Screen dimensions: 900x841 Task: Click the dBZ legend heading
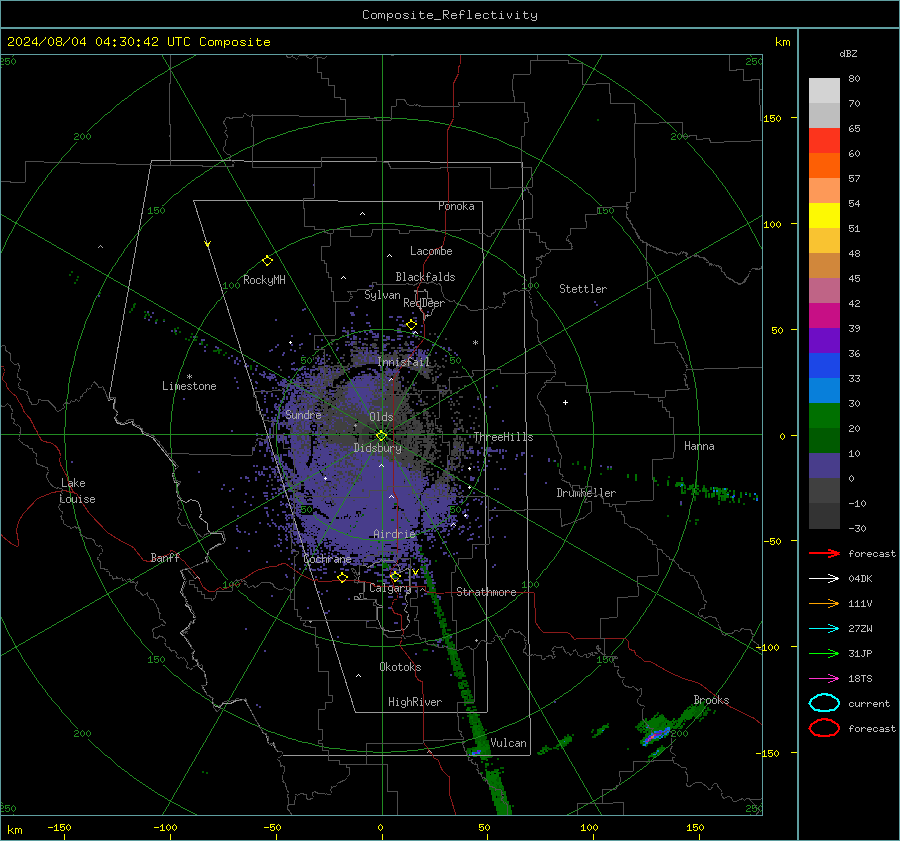coord(848,53)
